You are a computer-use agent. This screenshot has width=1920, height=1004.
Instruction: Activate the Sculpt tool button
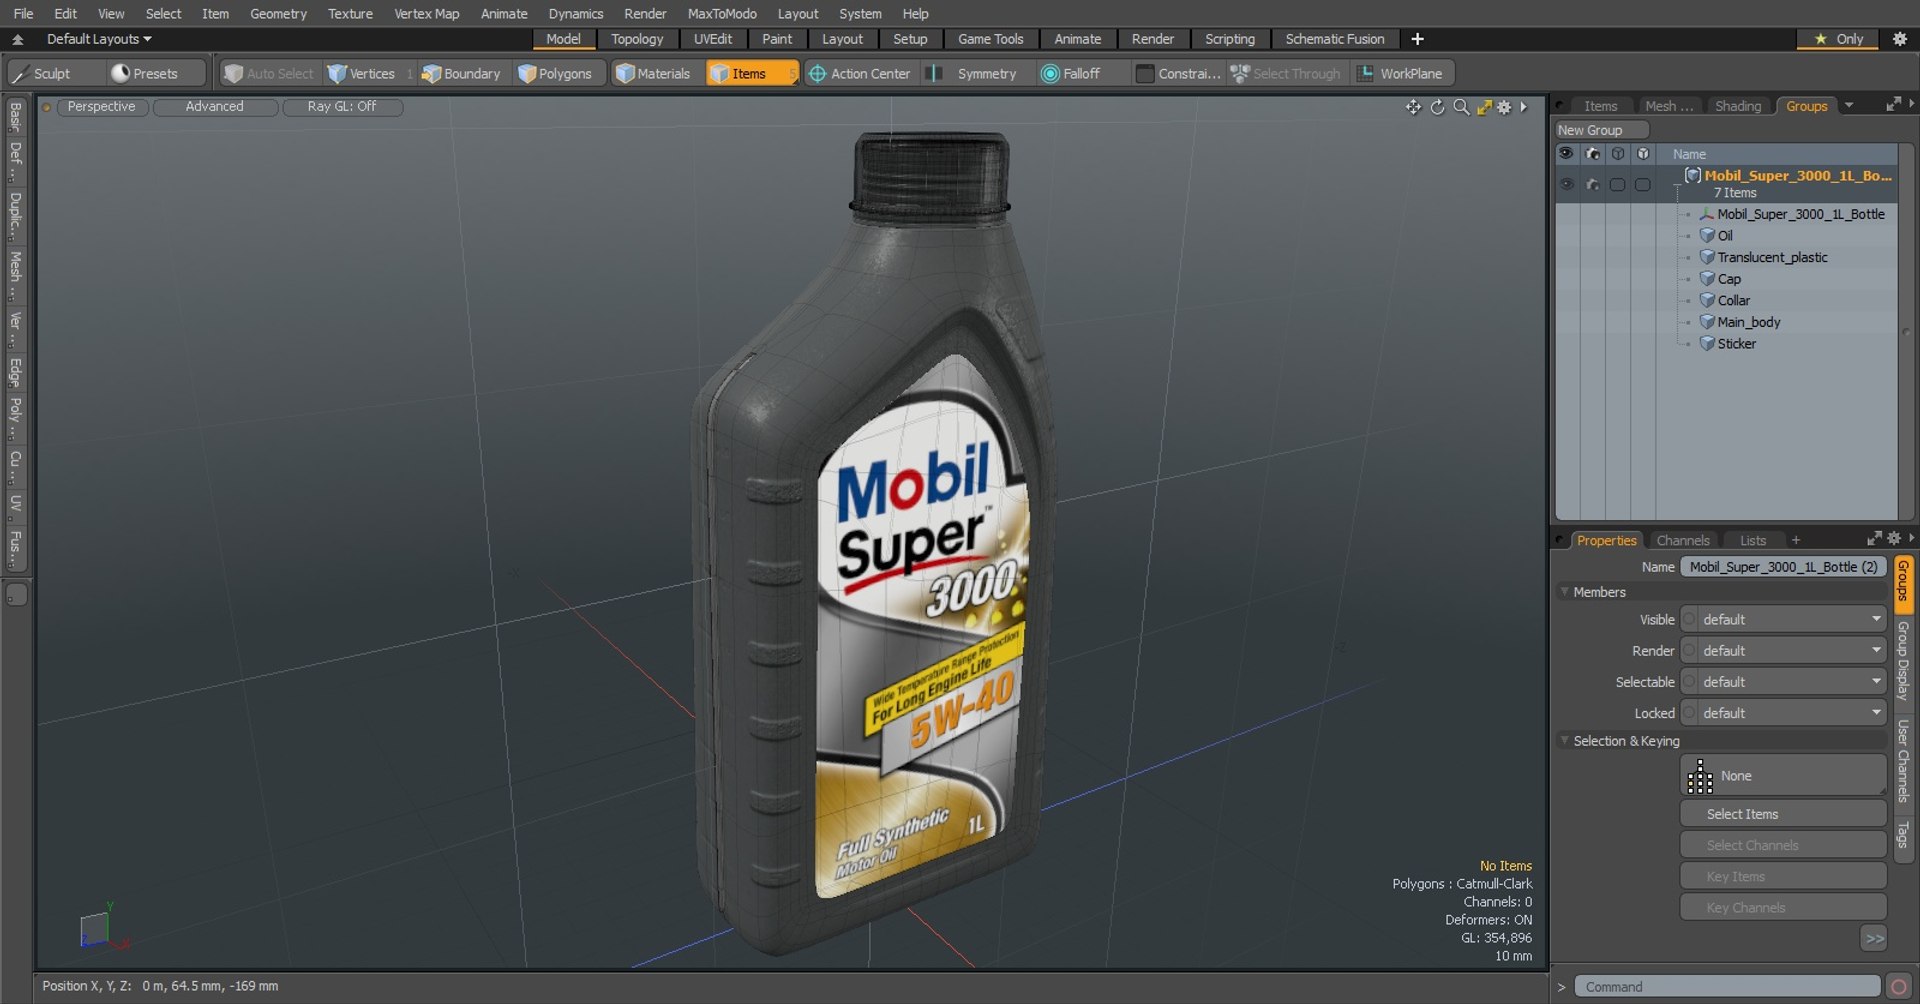pos(55,73)
